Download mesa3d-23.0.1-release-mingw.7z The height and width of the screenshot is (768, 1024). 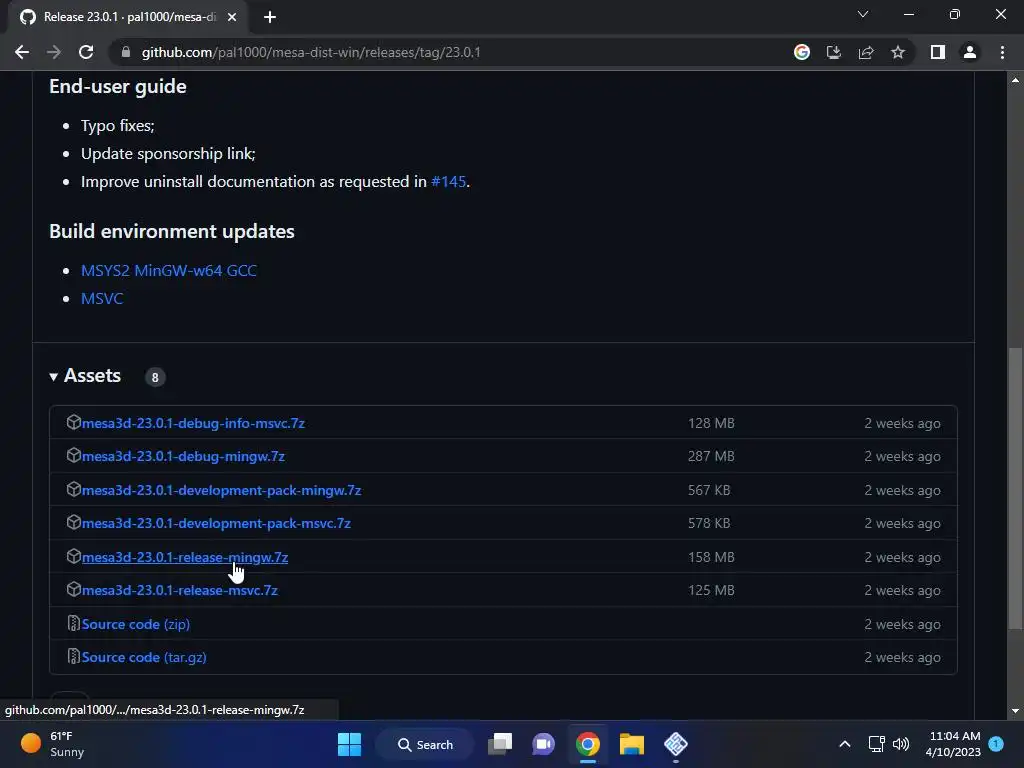coord(185,557)
